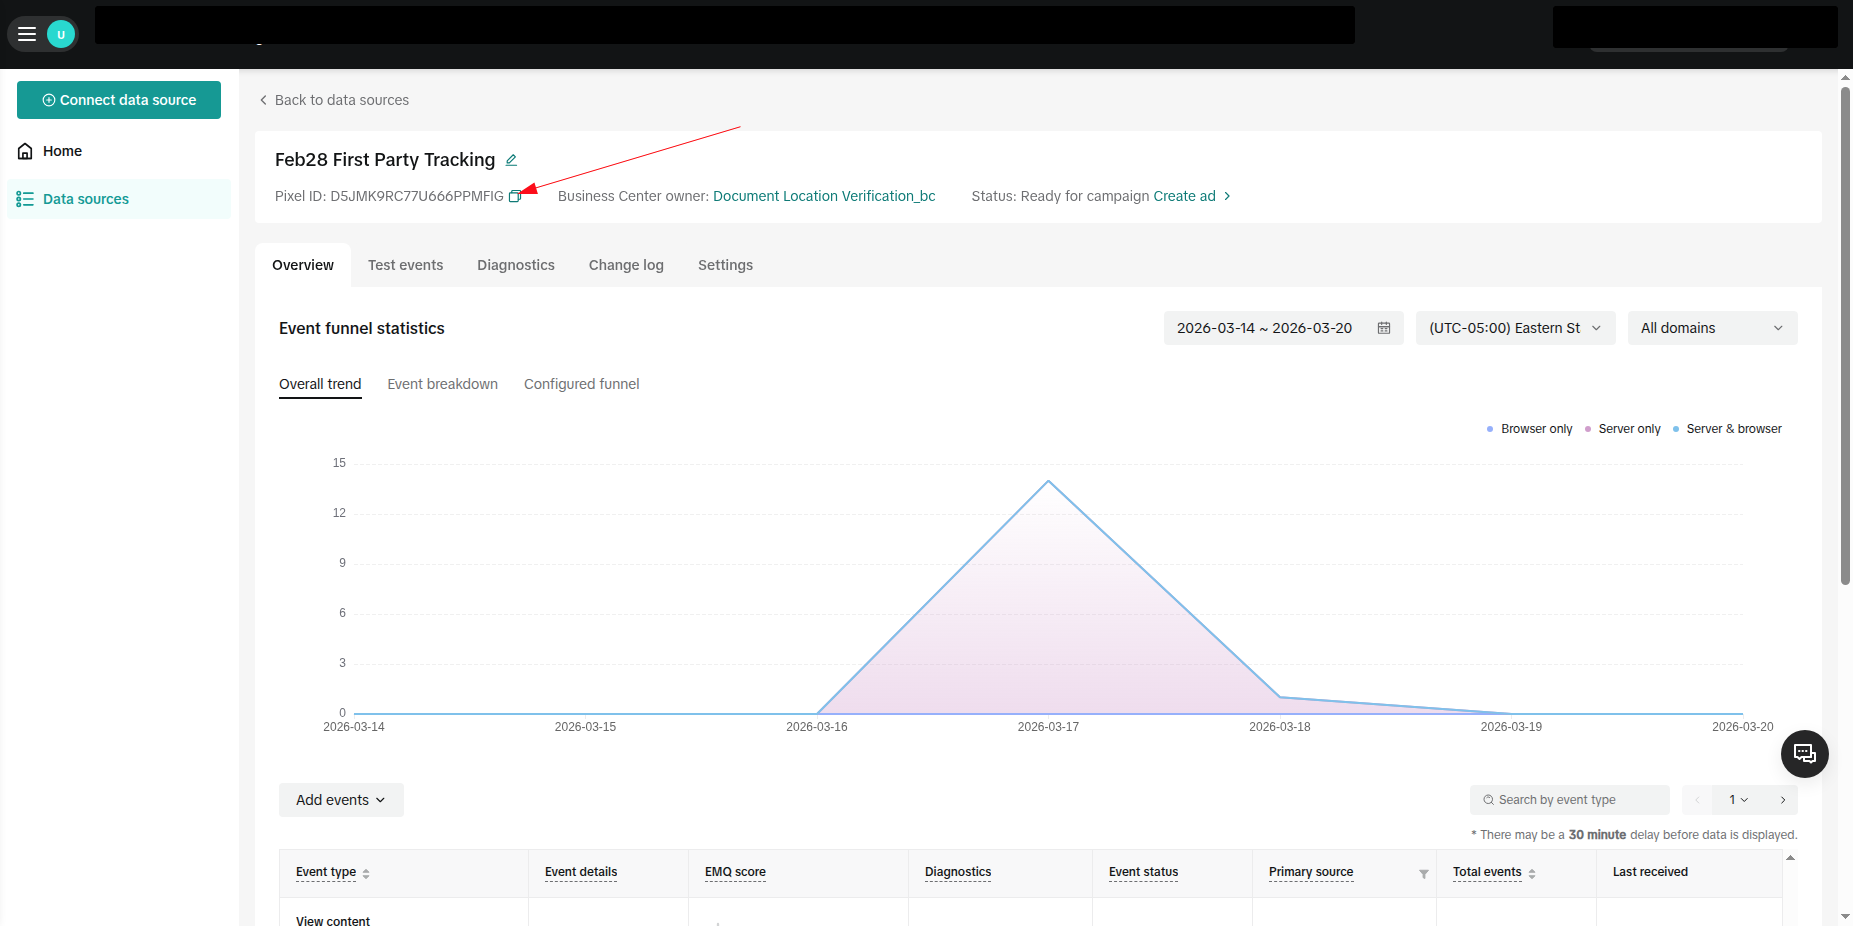Viewport: 1853px width, 926px height.
Task: Click the Connect data source button
Action: click(x=119, y=100)
